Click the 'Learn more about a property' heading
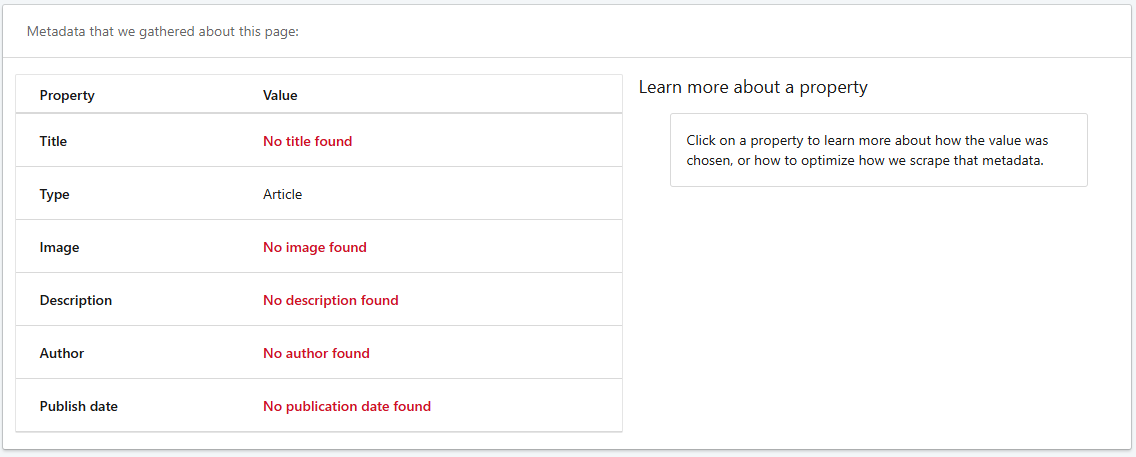1136x457 pixels. pyautogui.click(x=753, y=87)
